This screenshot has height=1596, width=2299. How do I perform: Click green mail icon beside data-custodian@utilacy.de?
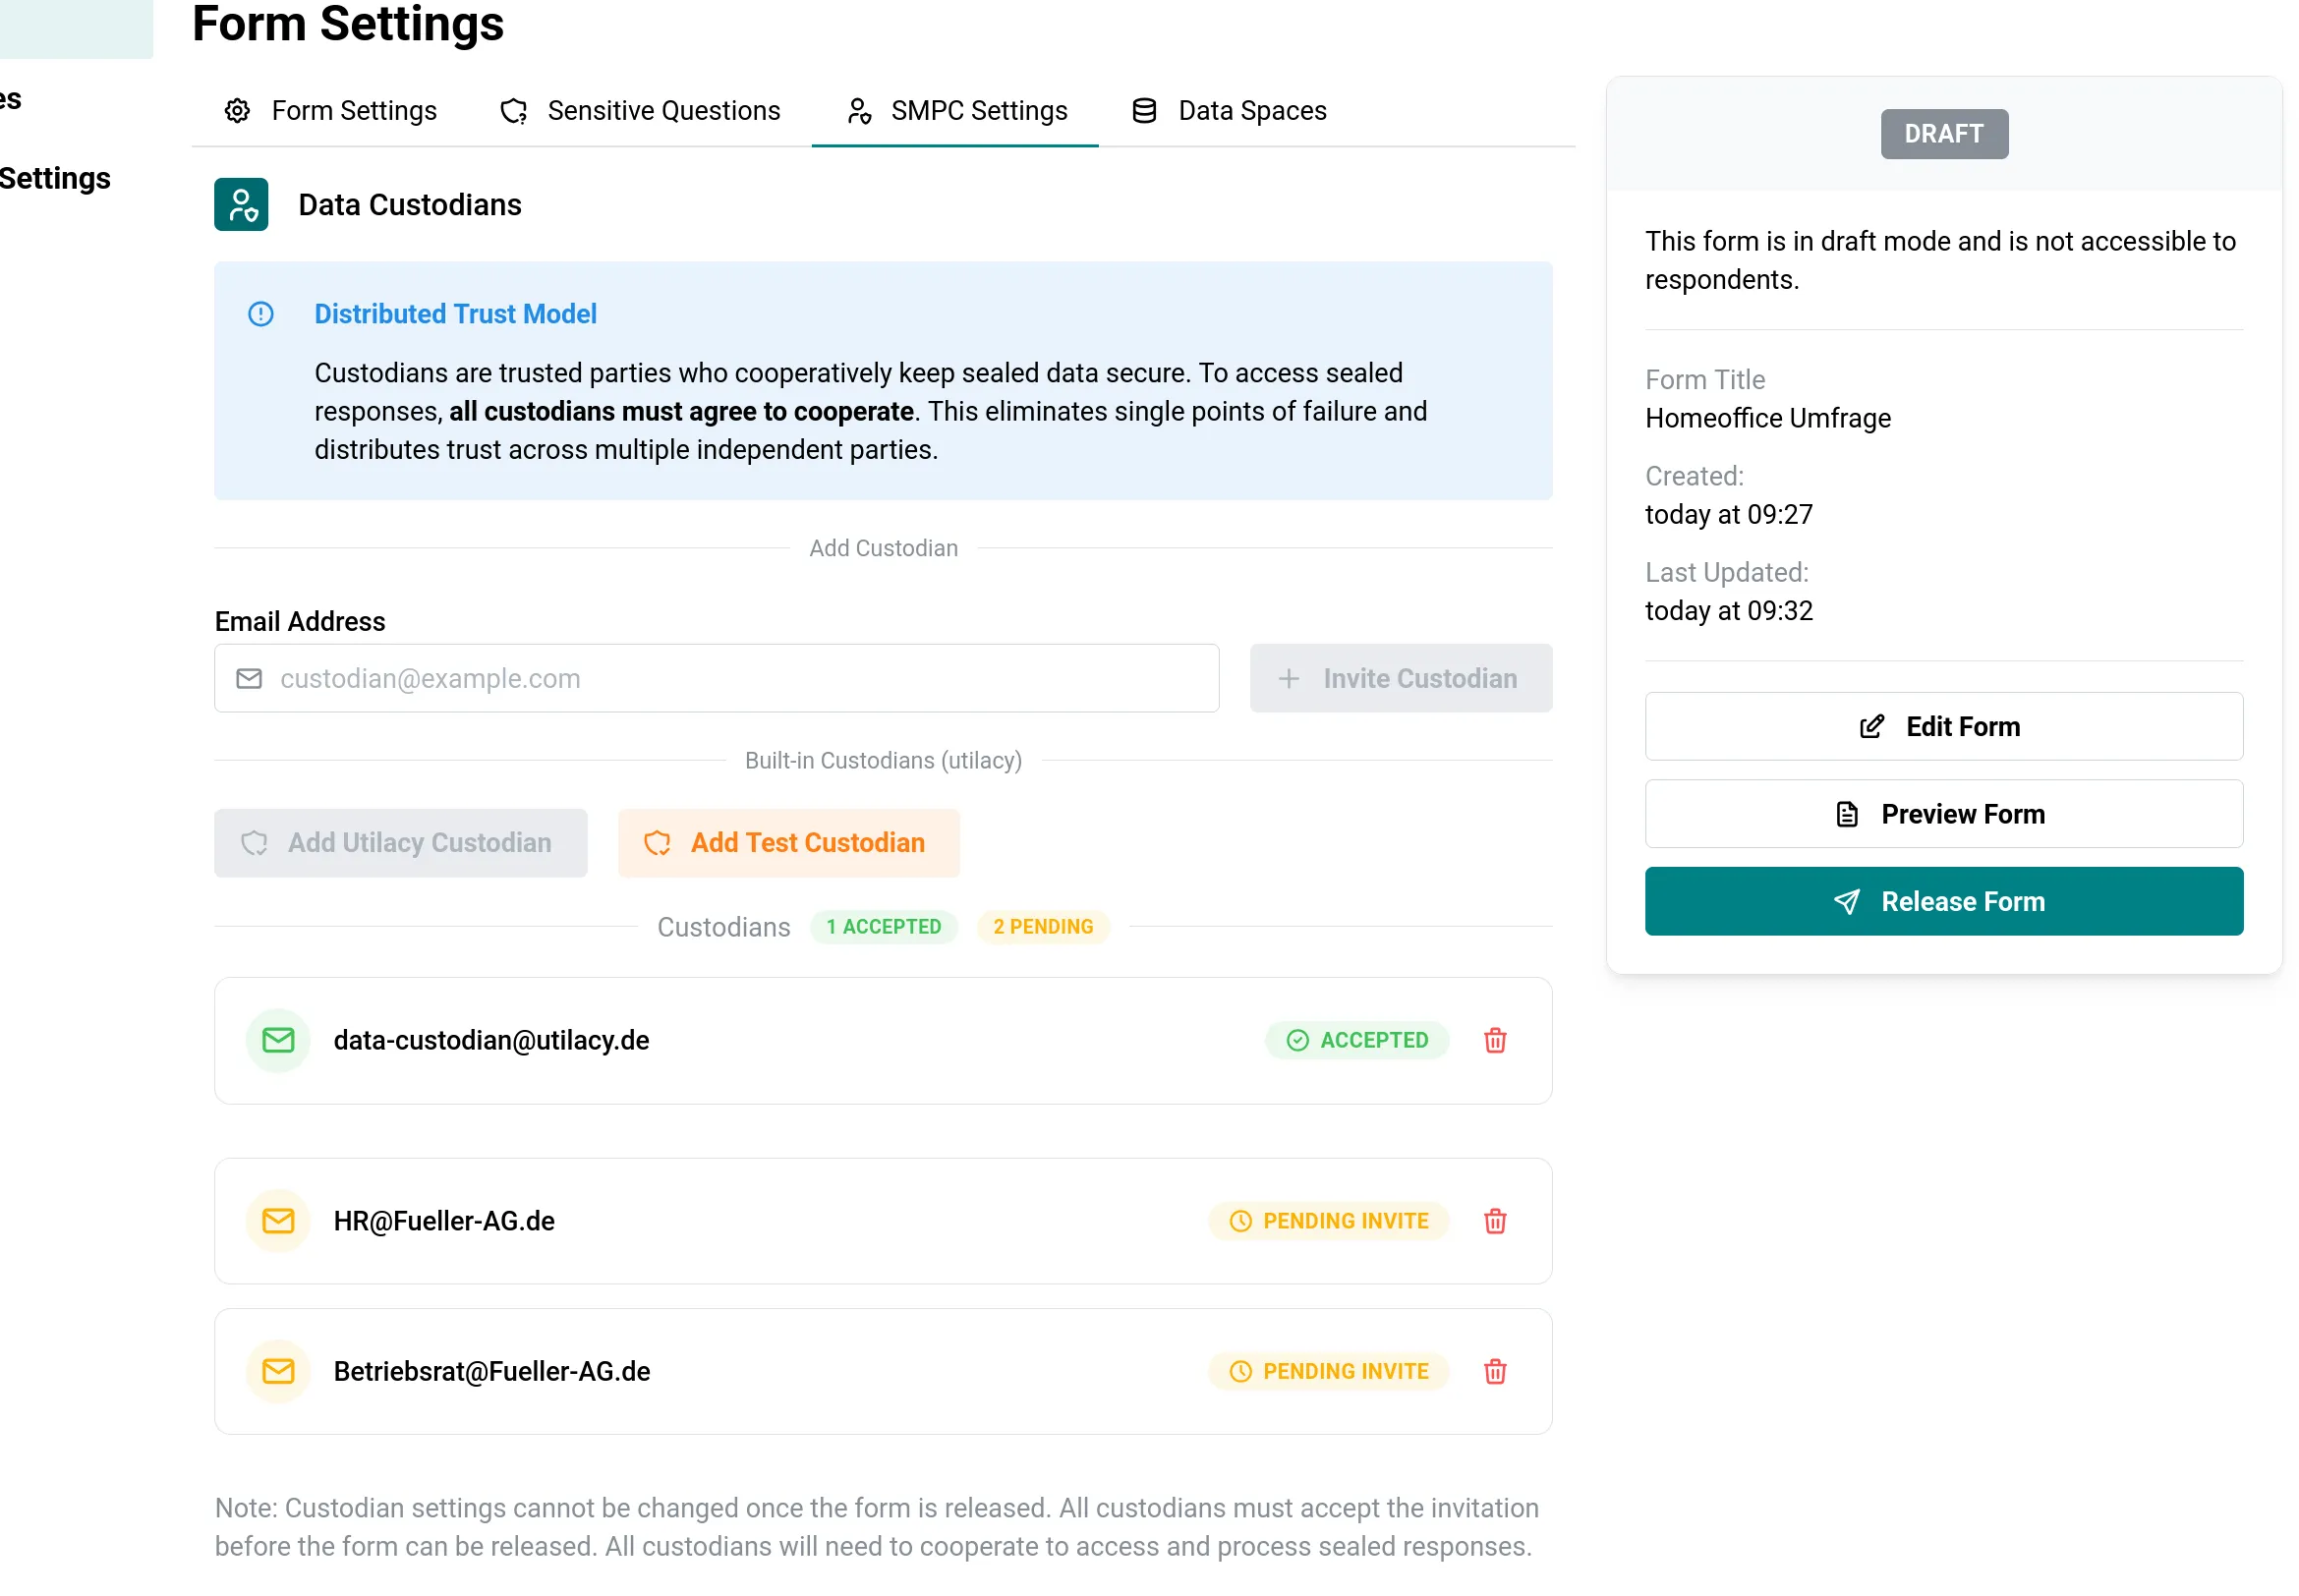(278, 1040)
